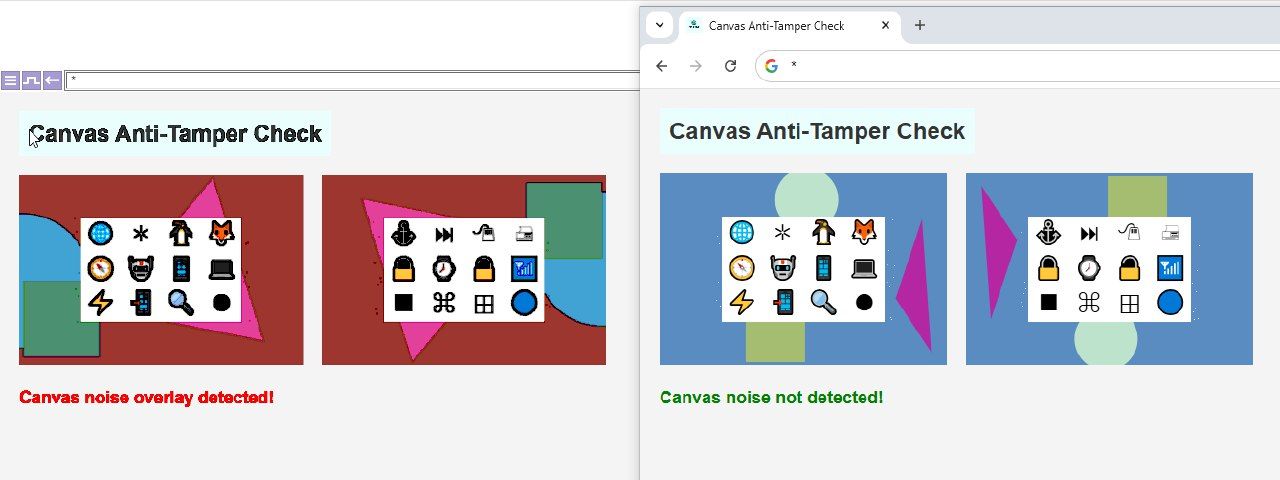Click the Canvas Anti-Tamper Check heading in Chrome
This screenshot has width=1280, height=480.
(817, 131)
